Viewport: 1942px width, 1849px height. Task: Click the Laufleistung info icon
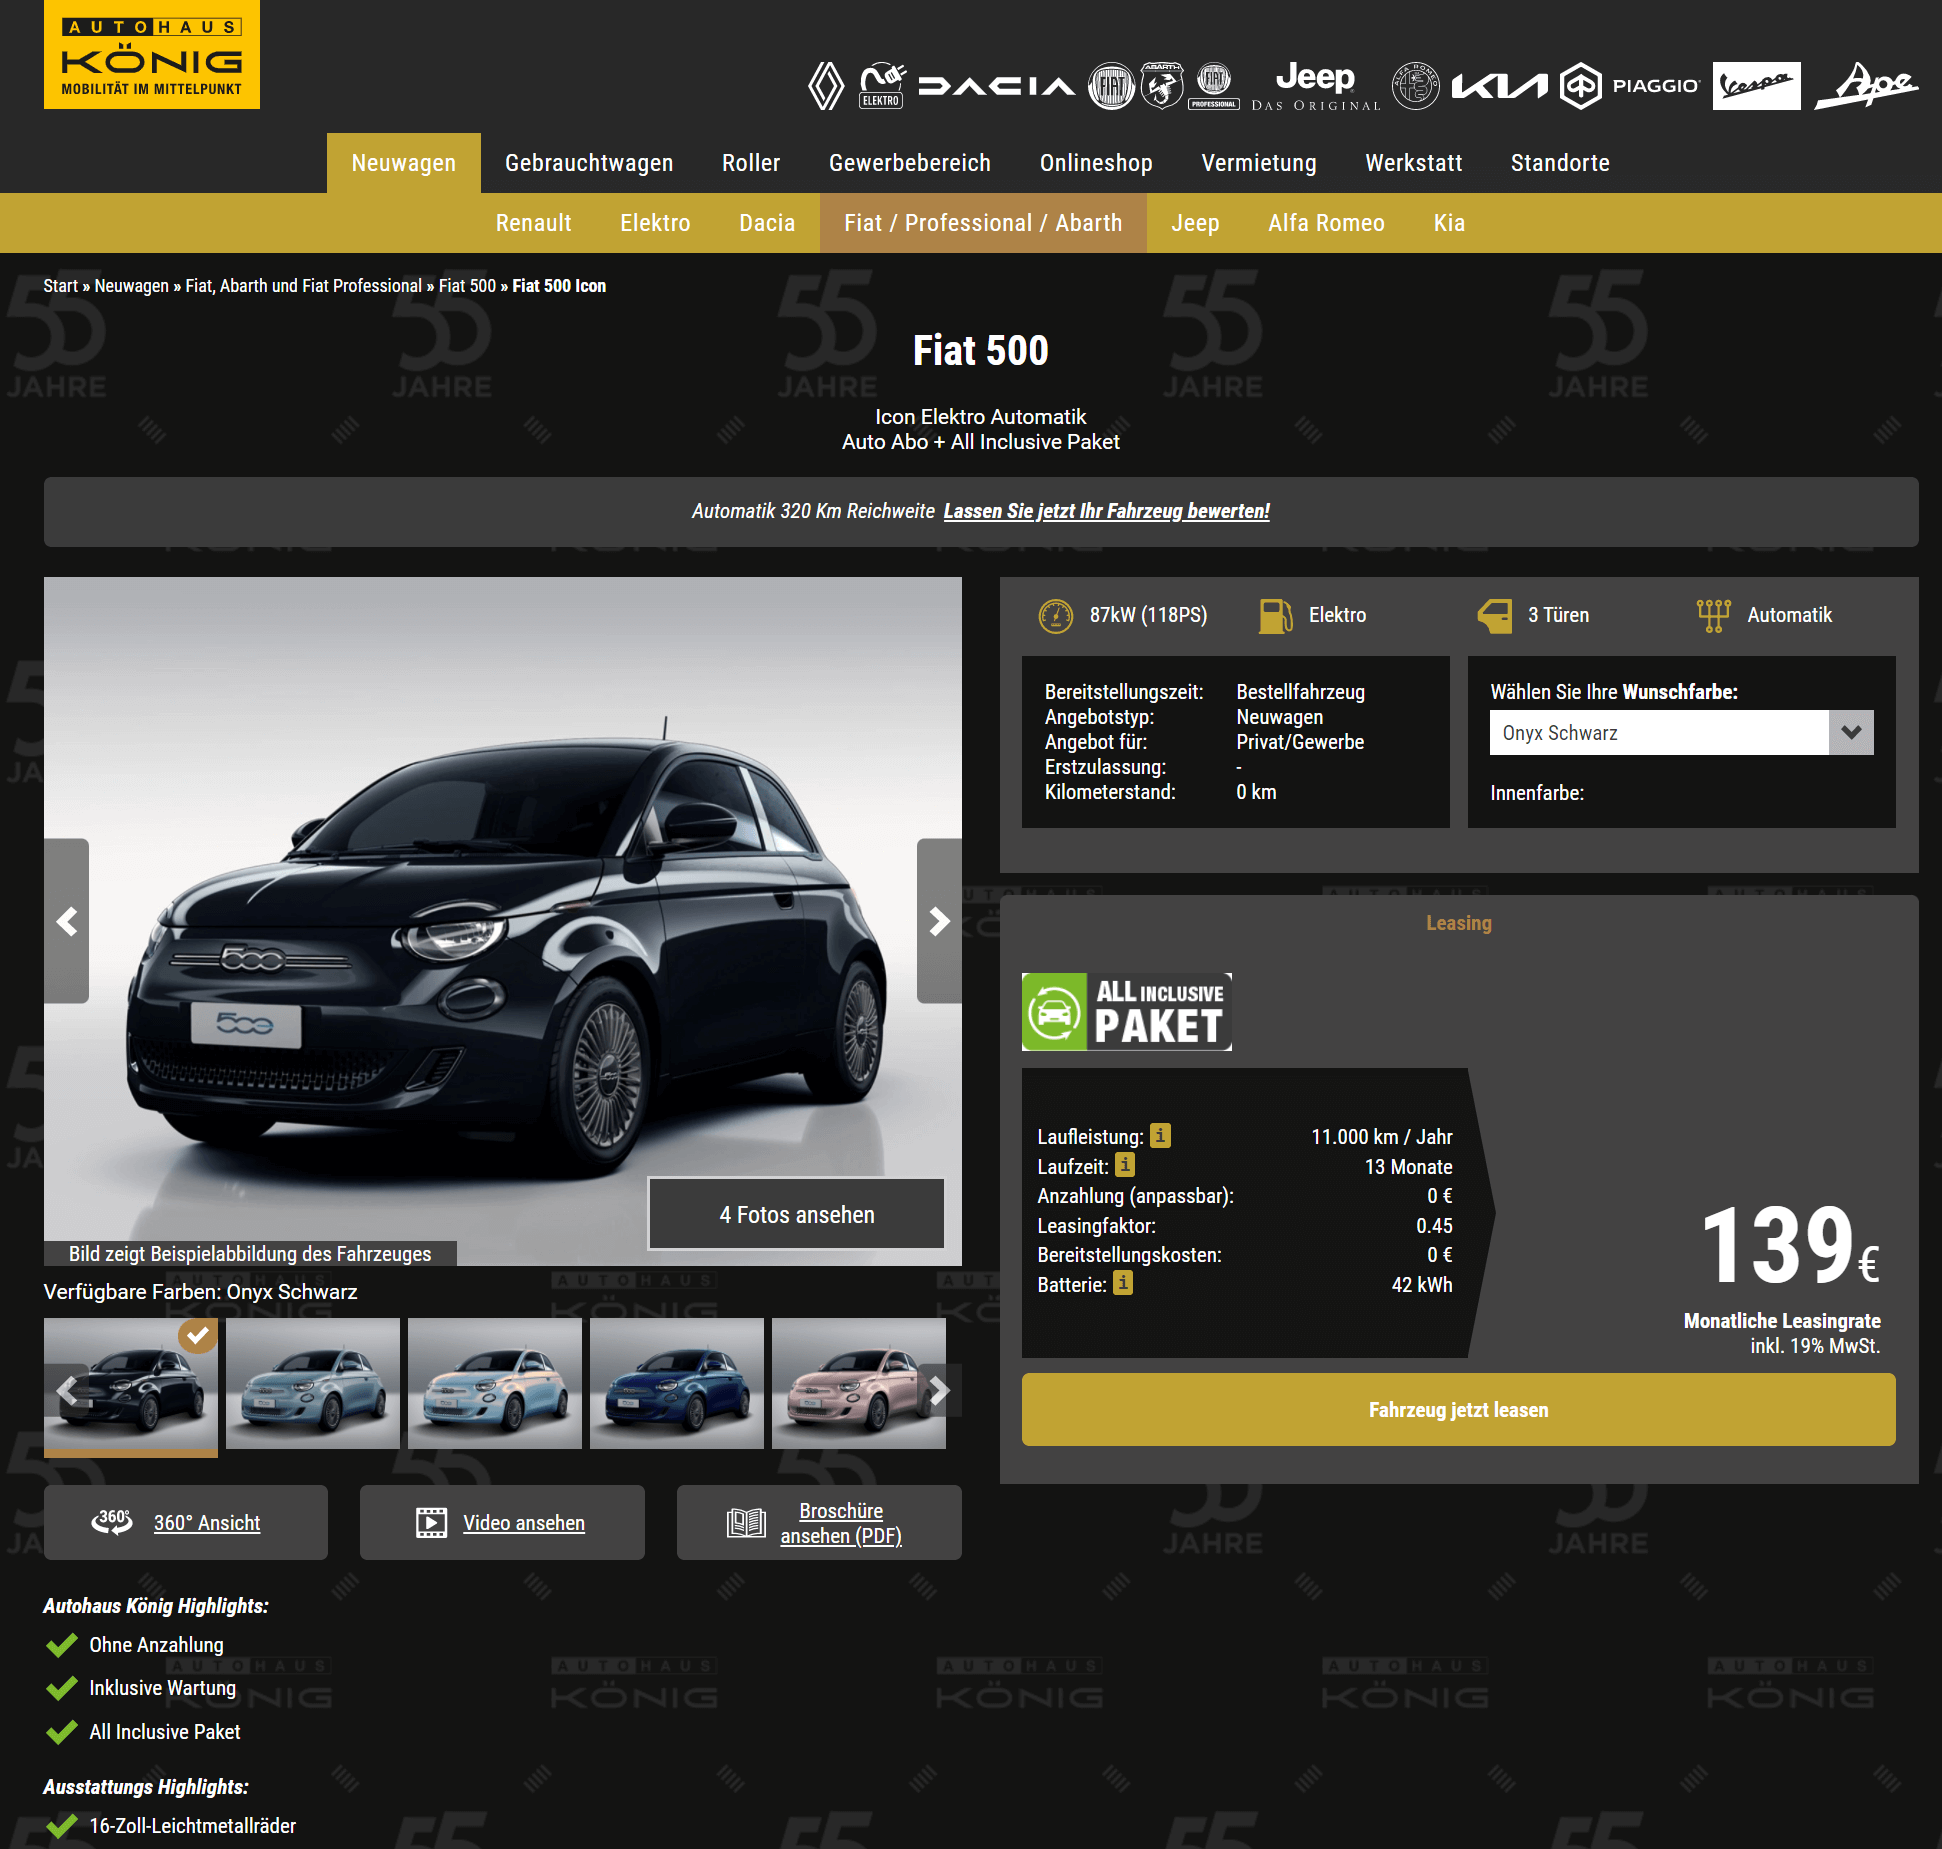tap(1160, 1136)
